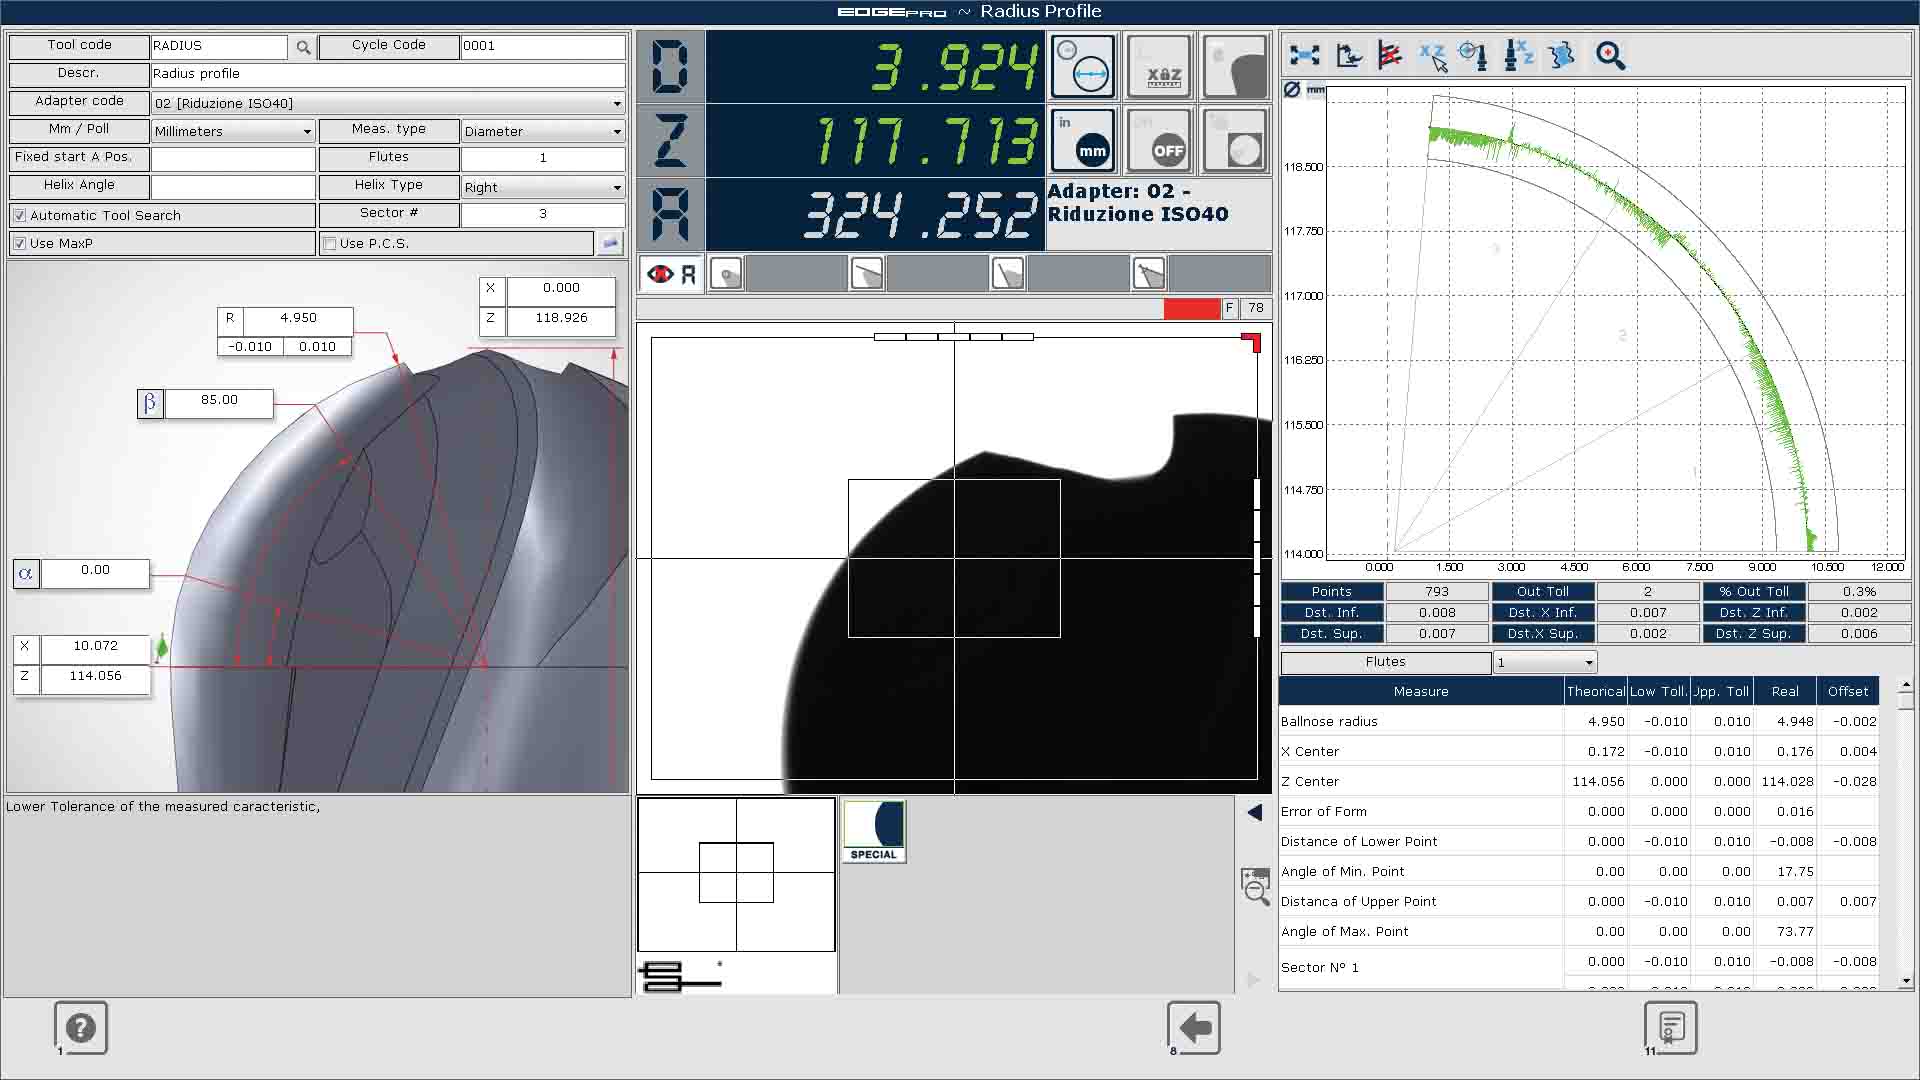The image size is (1920, 1080).
Task: Select the Ballnose radius row in measures table
Action: [1420, 721]
